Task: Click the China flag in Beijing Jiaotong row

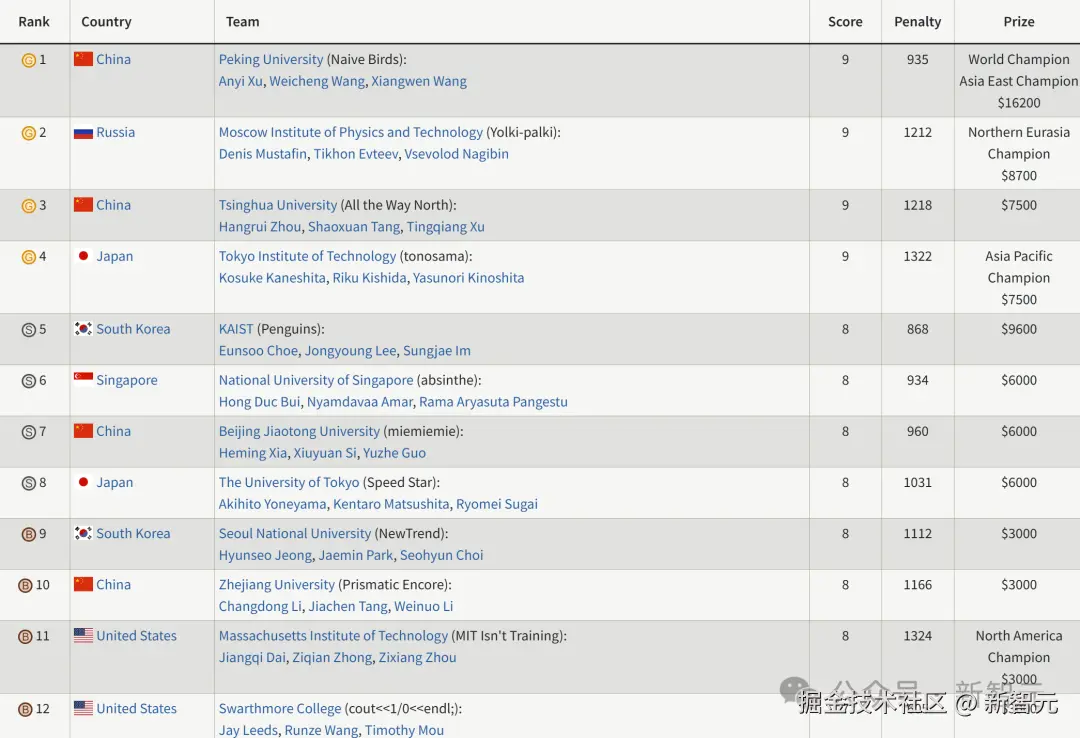Action: pos(83,431)
